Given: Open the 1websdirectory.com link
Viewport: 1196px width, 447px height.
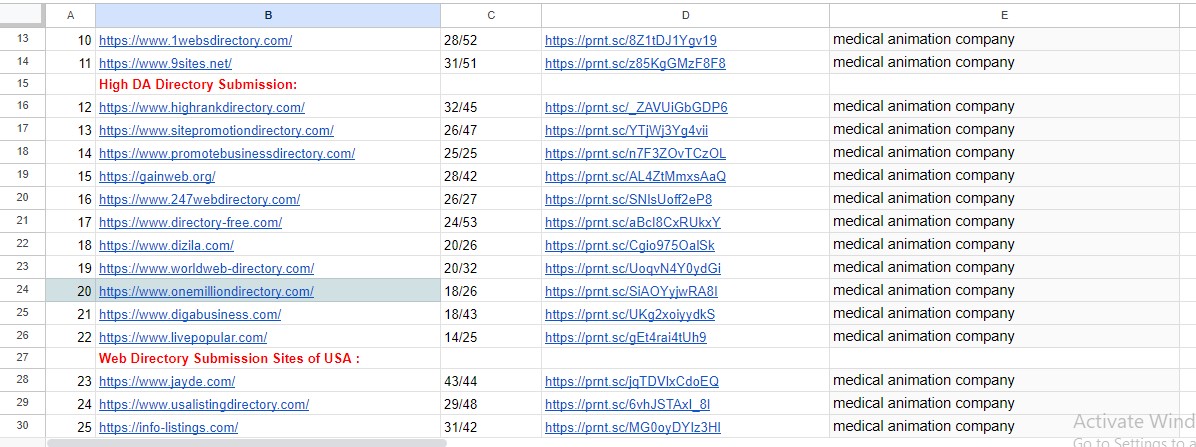Looking at the screenshot, I should (x=195, y=41).
